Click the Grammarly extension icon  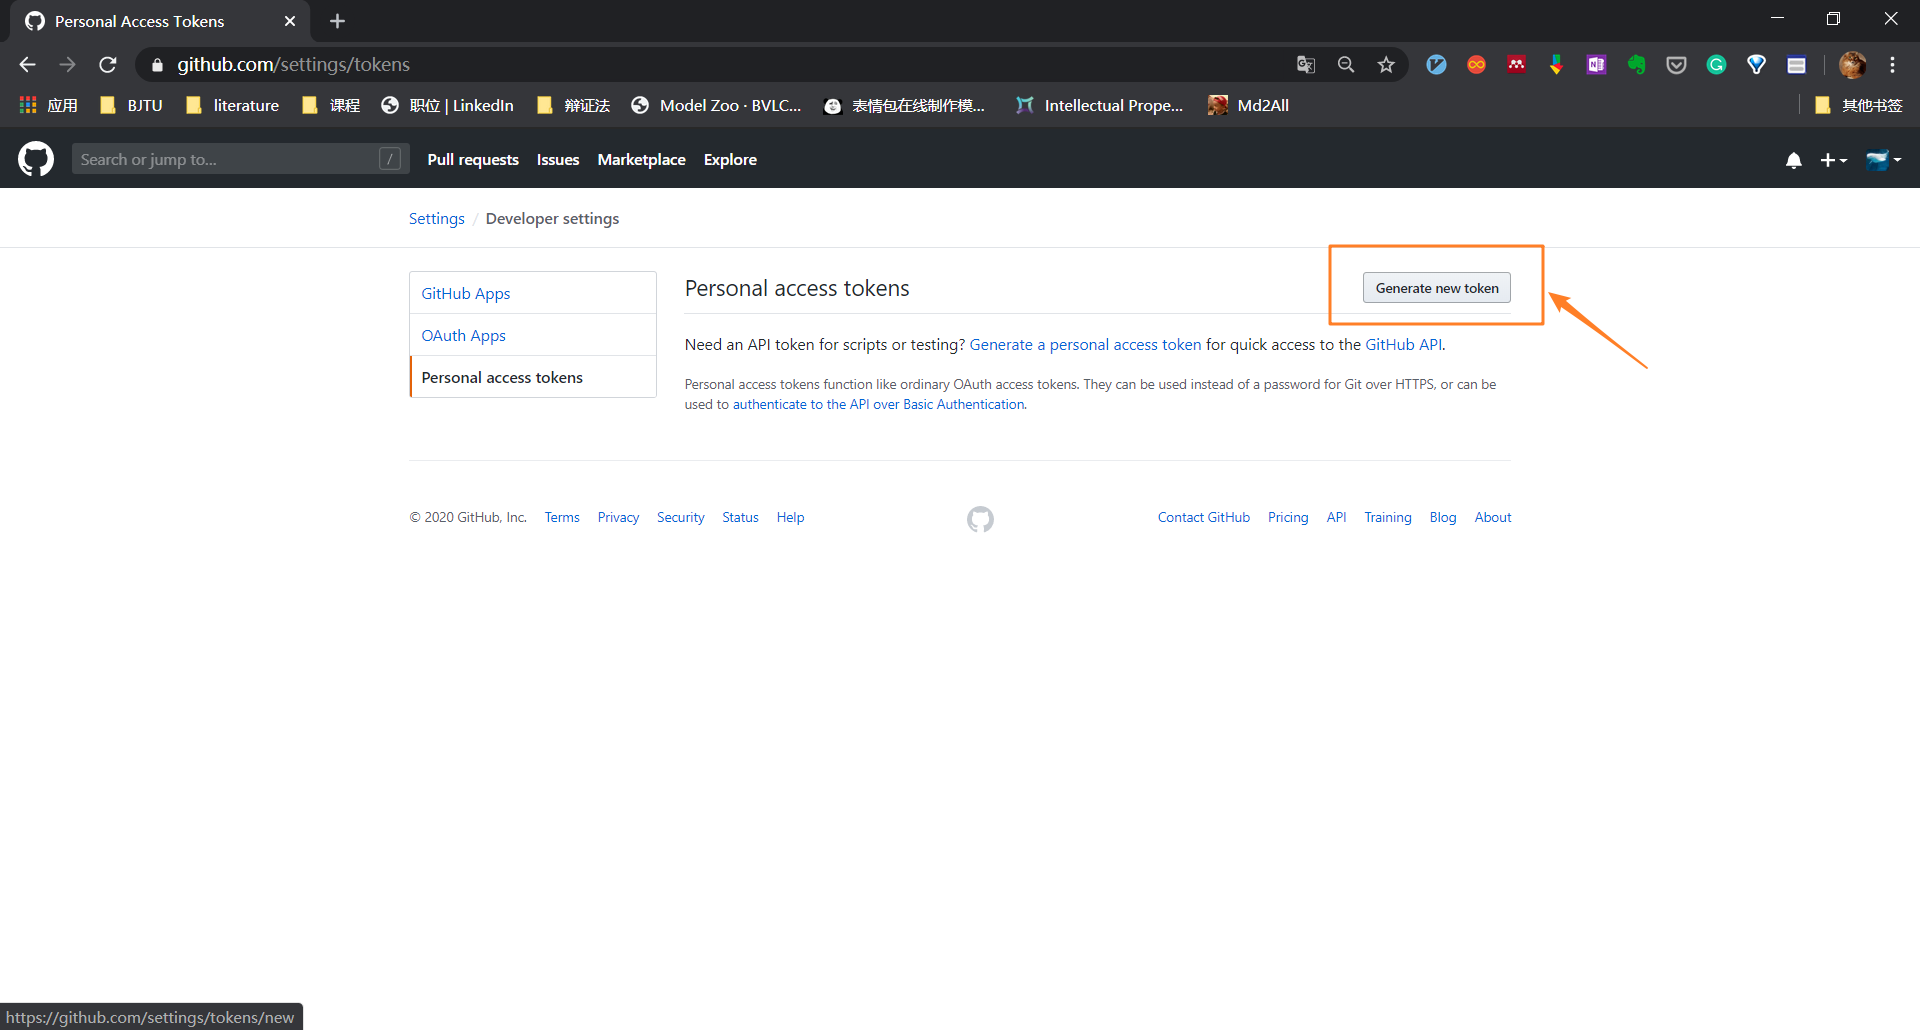[1717, 65]
